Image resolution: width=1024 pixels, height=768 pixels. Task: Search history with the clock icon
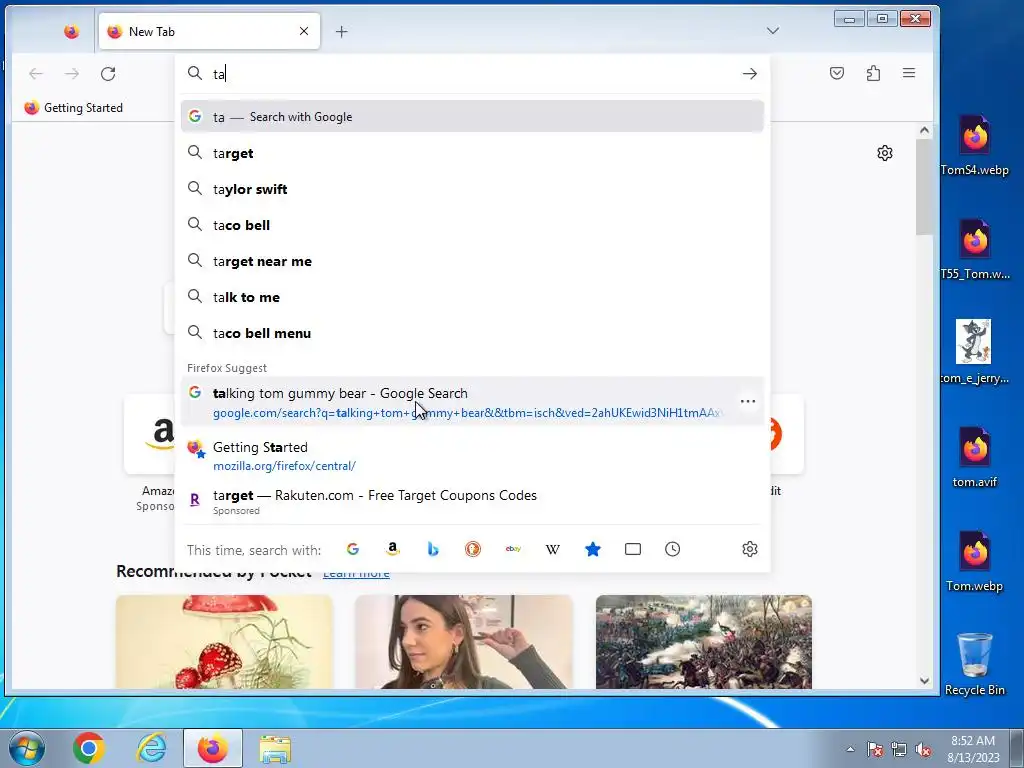click(x=673, y=549)
